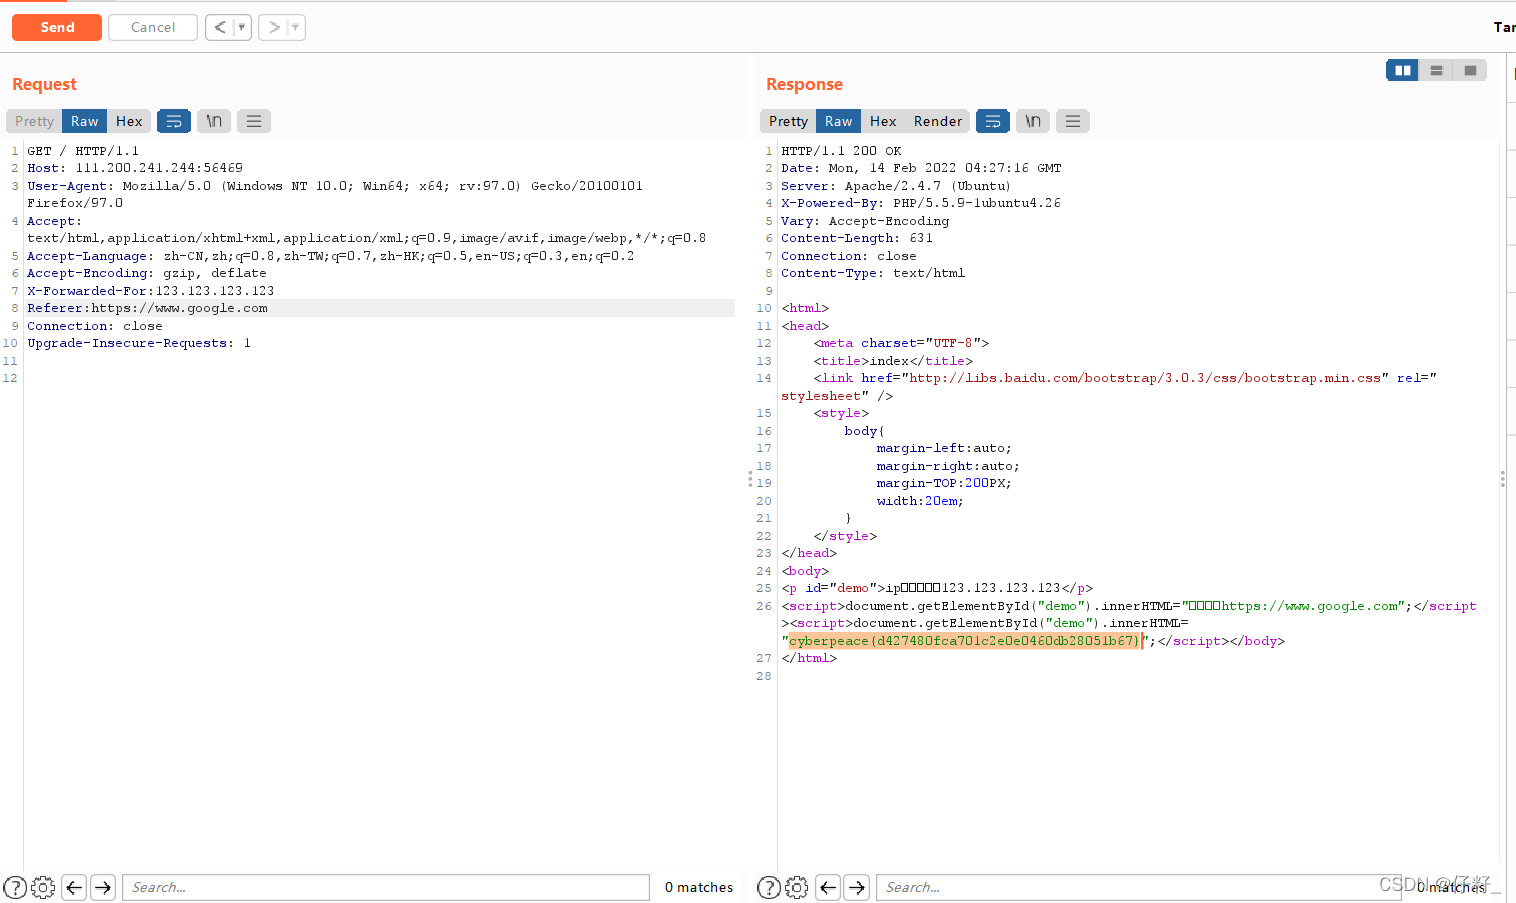Select tabbed combined layout

(1470, 70)
